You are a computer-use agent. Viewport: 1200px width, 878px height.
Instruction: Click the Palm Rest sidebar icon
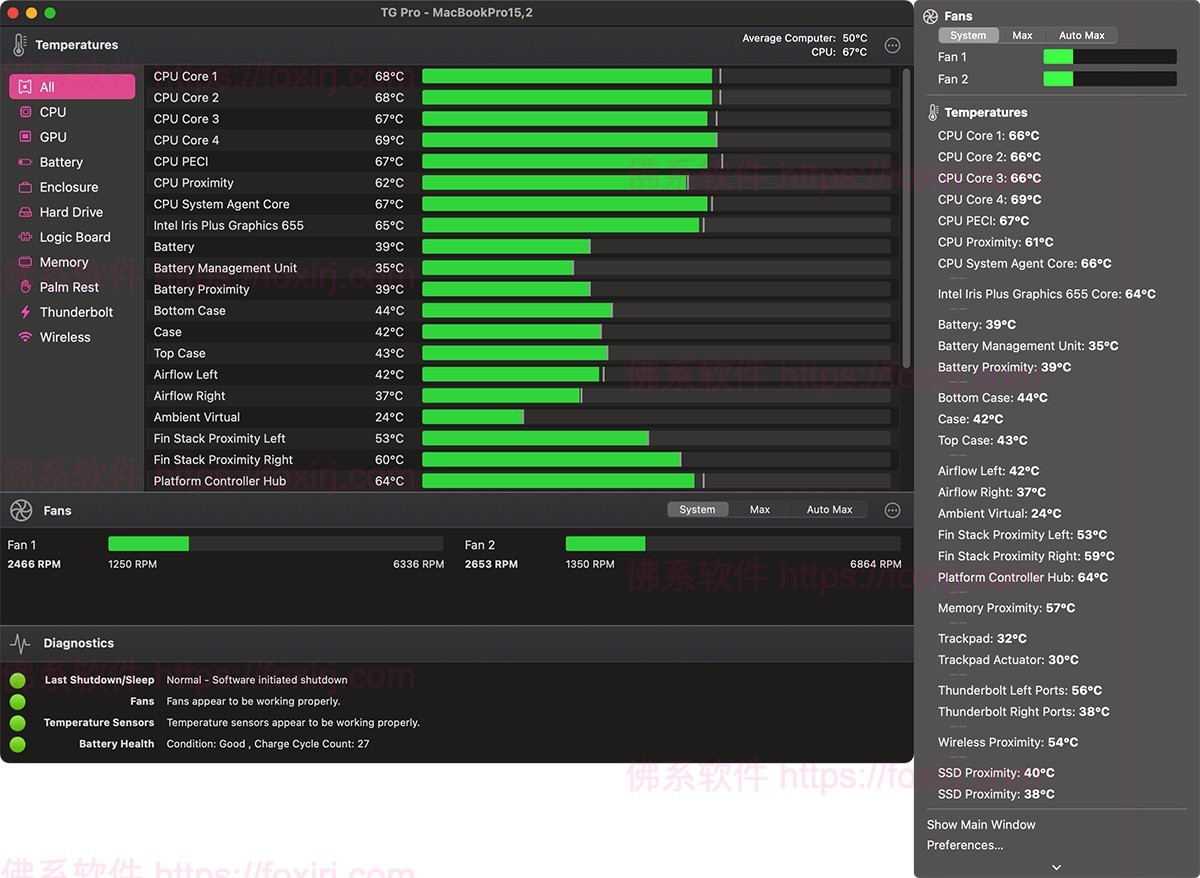point(25,287)
